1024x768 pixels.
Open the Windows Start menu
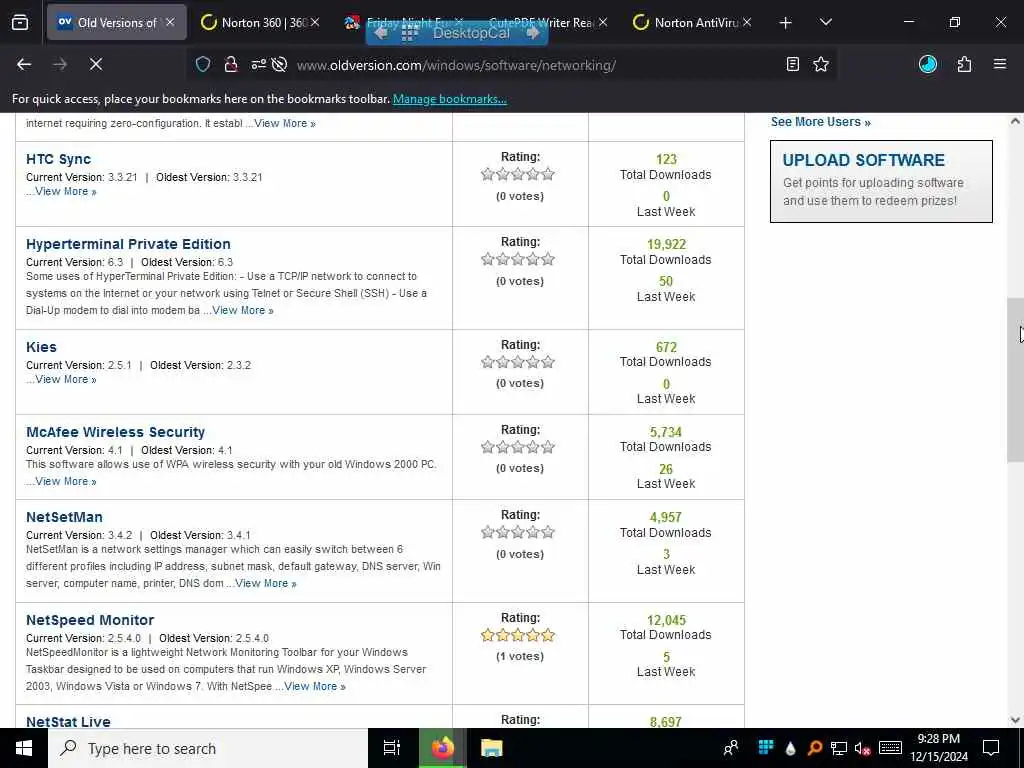point(24,748)
